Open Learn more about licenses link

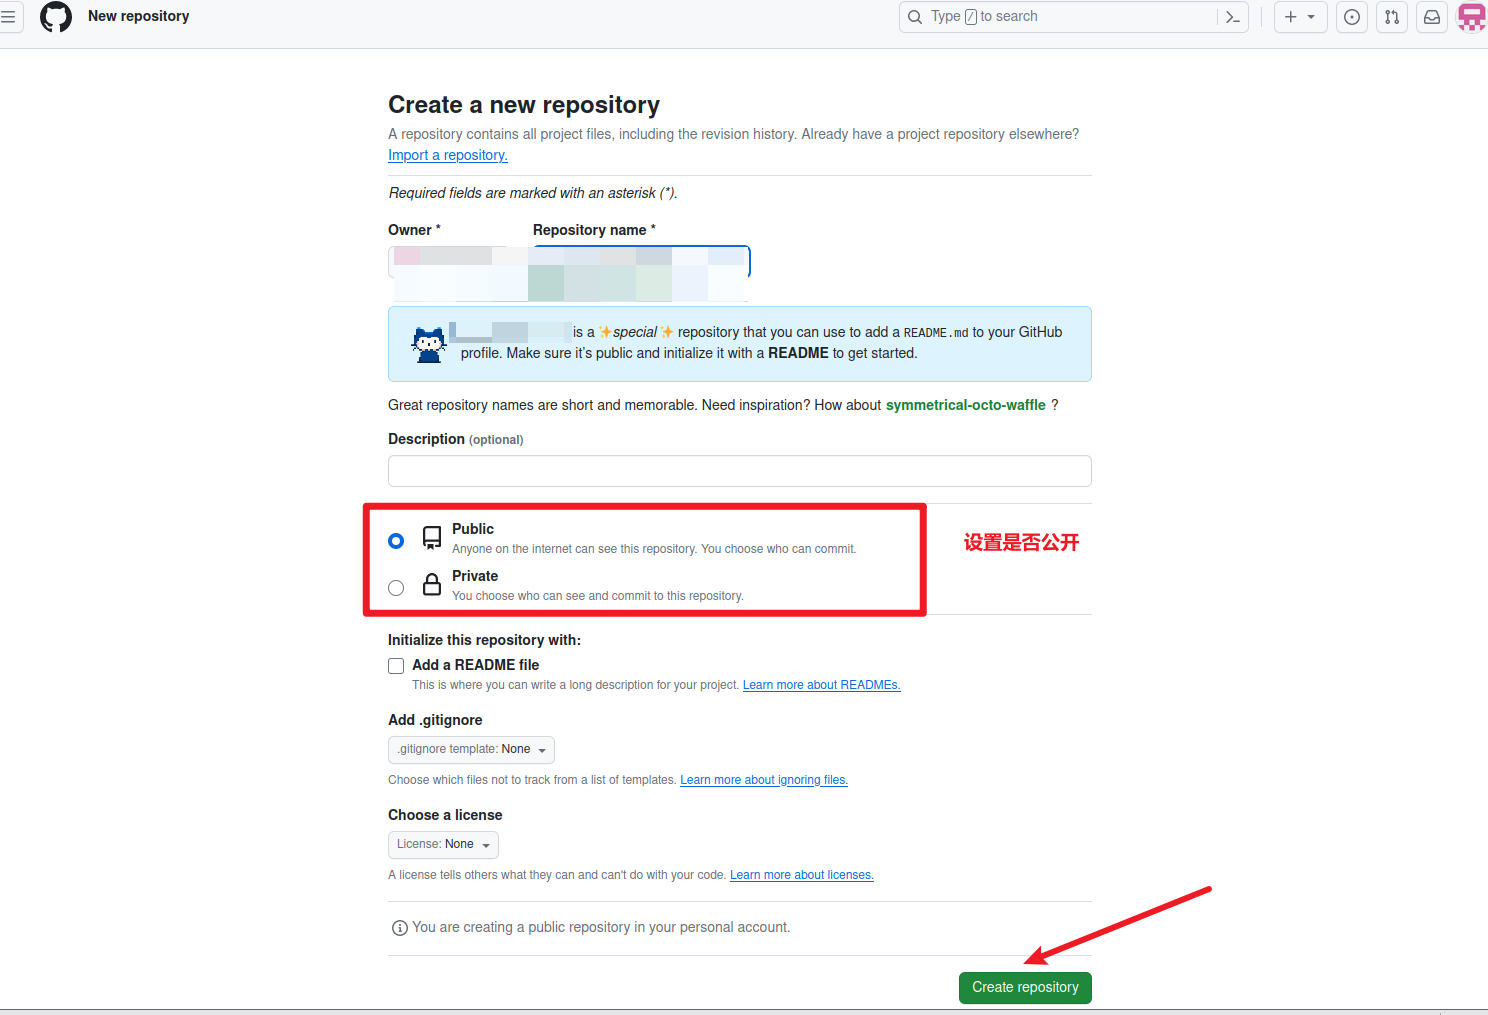801,875
